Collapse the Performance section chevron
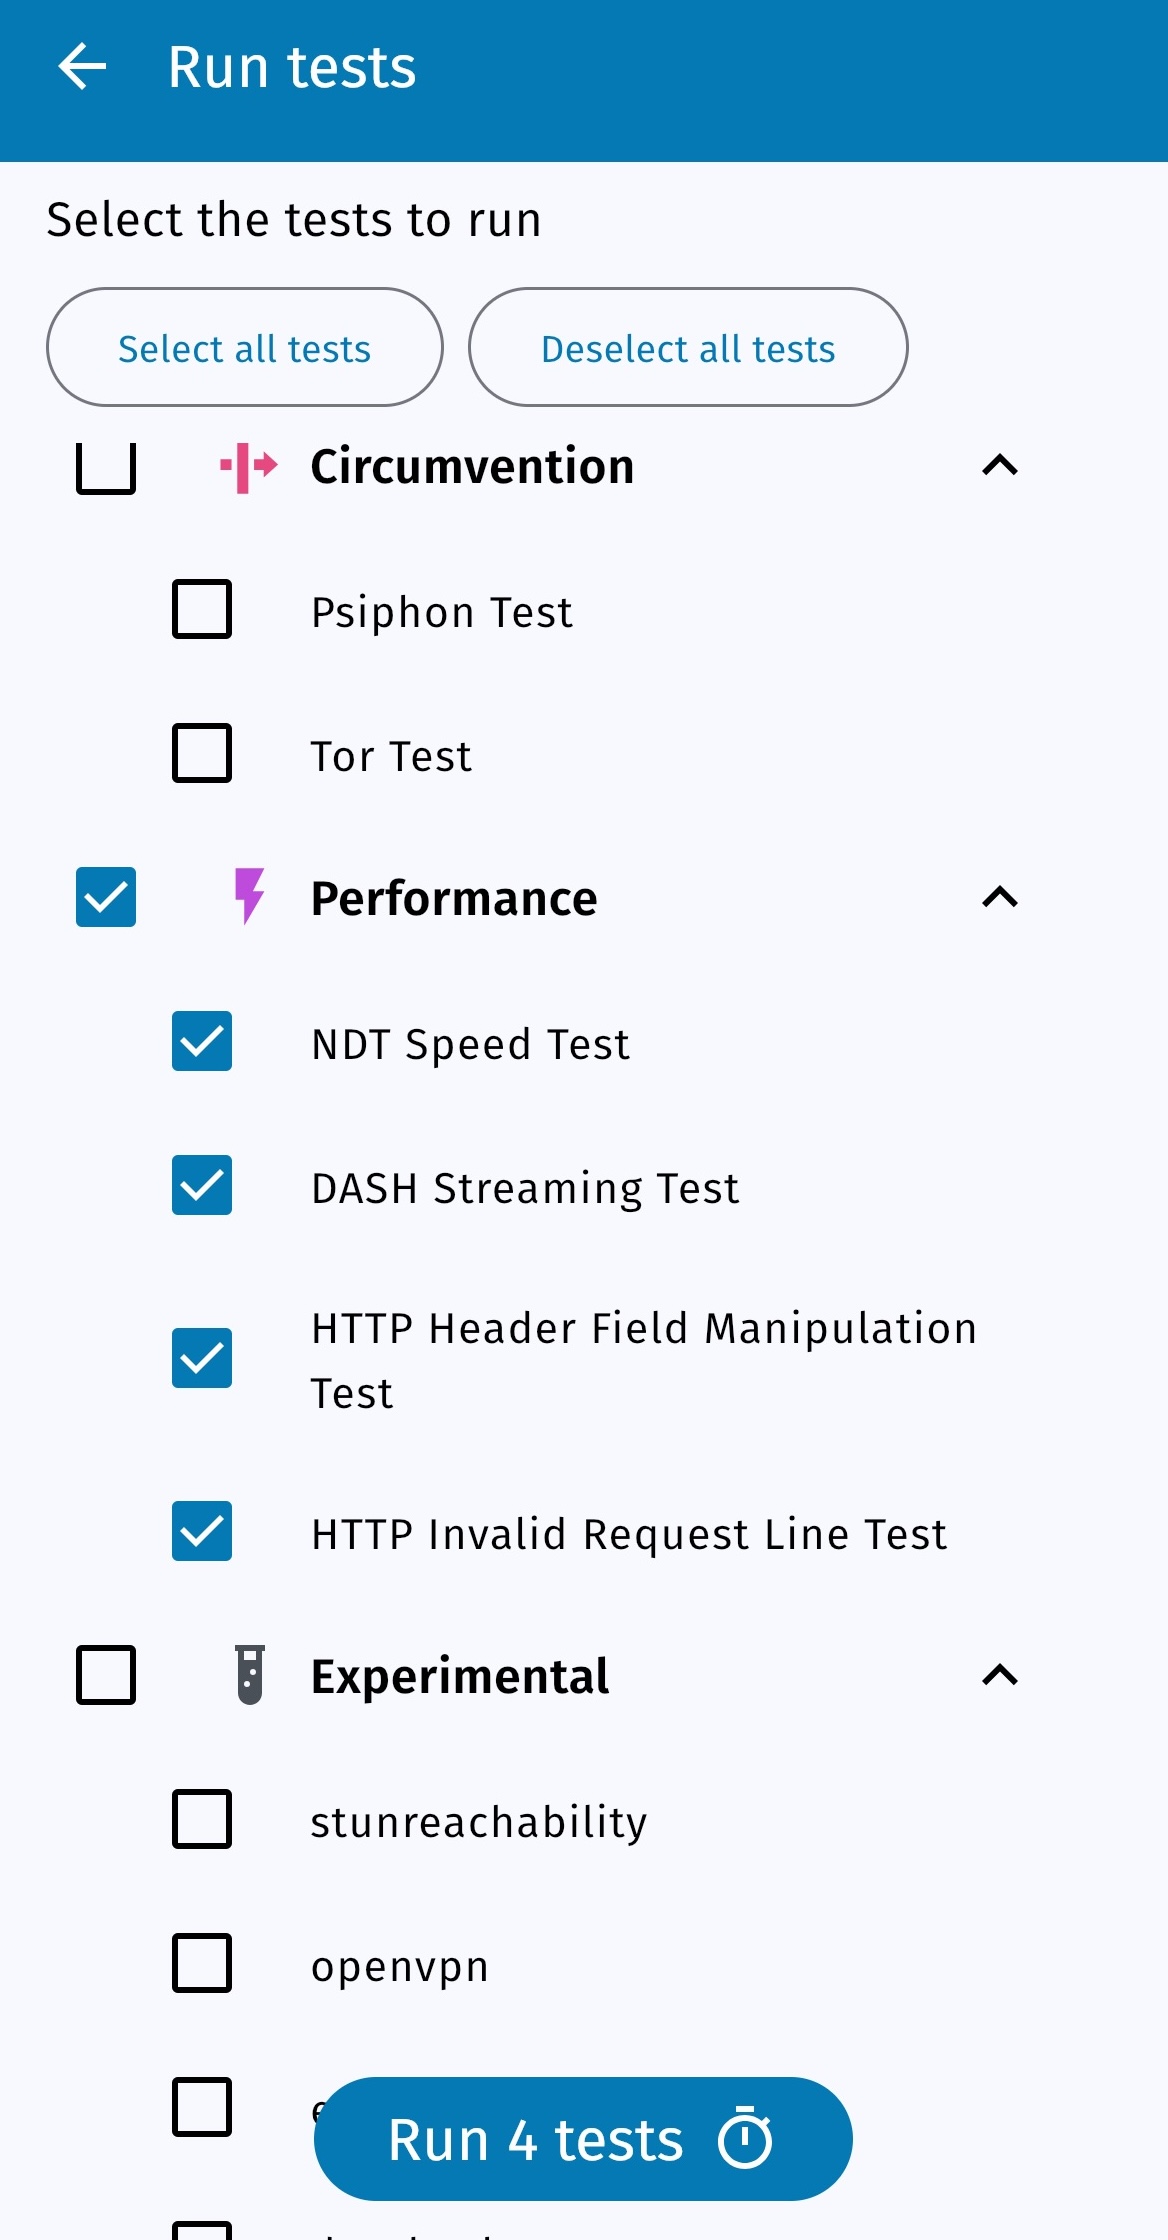 [1000, 897]
